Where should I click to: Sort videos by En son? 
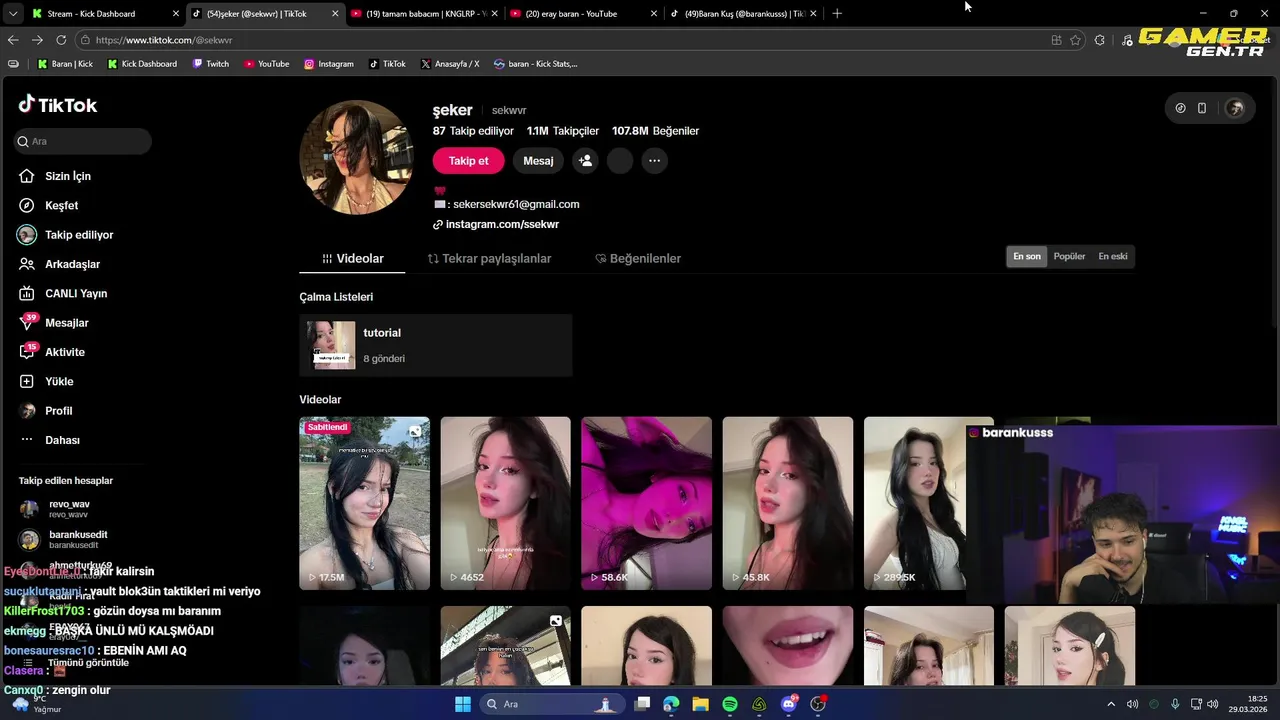click(x=1027, y=256)
